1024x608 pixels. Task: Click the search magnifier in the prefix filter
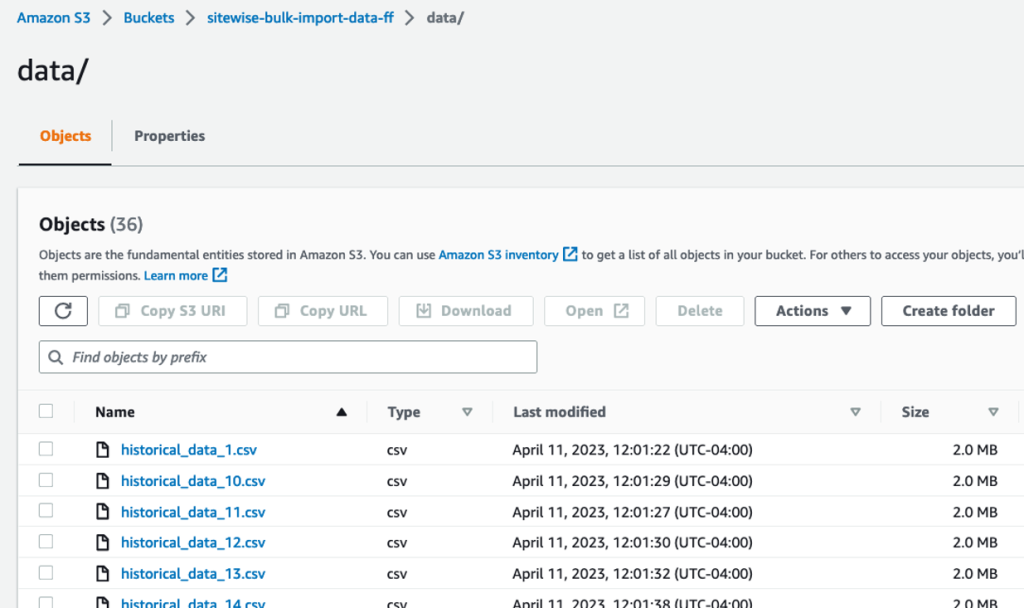(54, 357)
